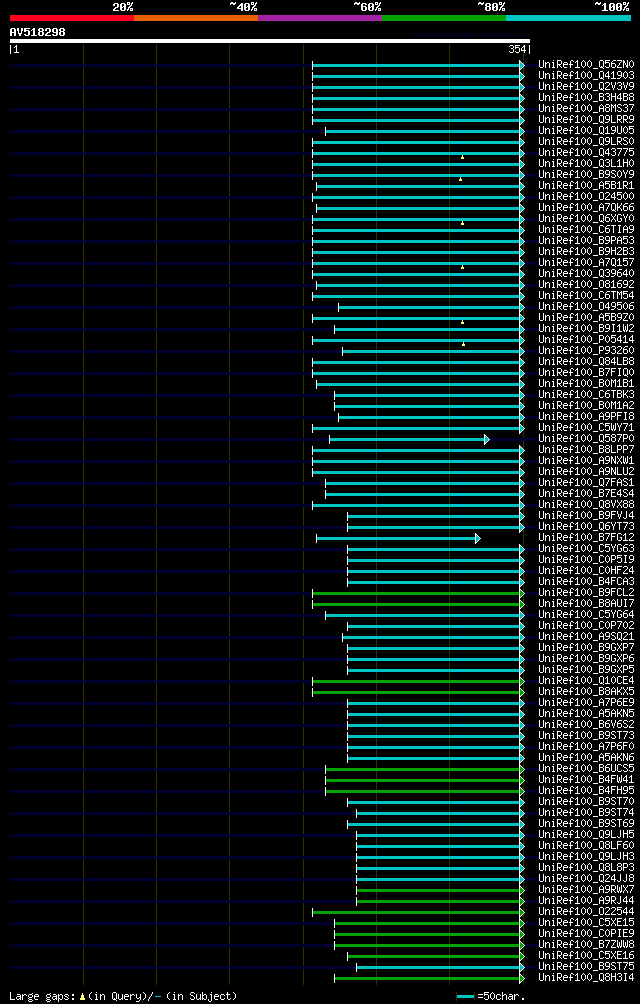Select the UniRef100_Q39640 label
The width and height of the screenshot is (640, 1004).
(x=586, y=273)
